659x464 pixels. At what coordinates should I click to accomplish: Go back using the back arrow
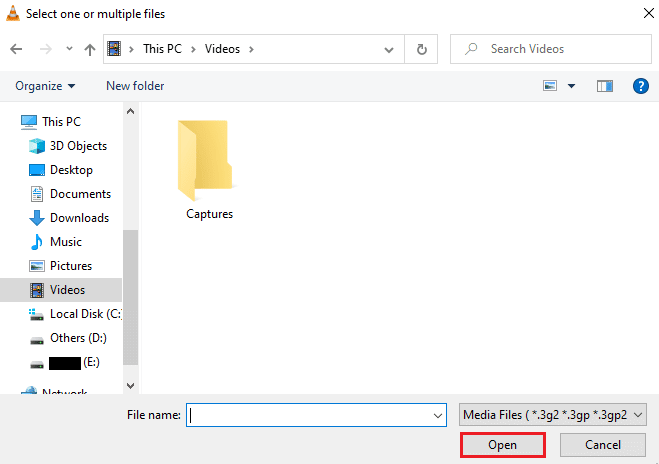(x=16, y=49)
